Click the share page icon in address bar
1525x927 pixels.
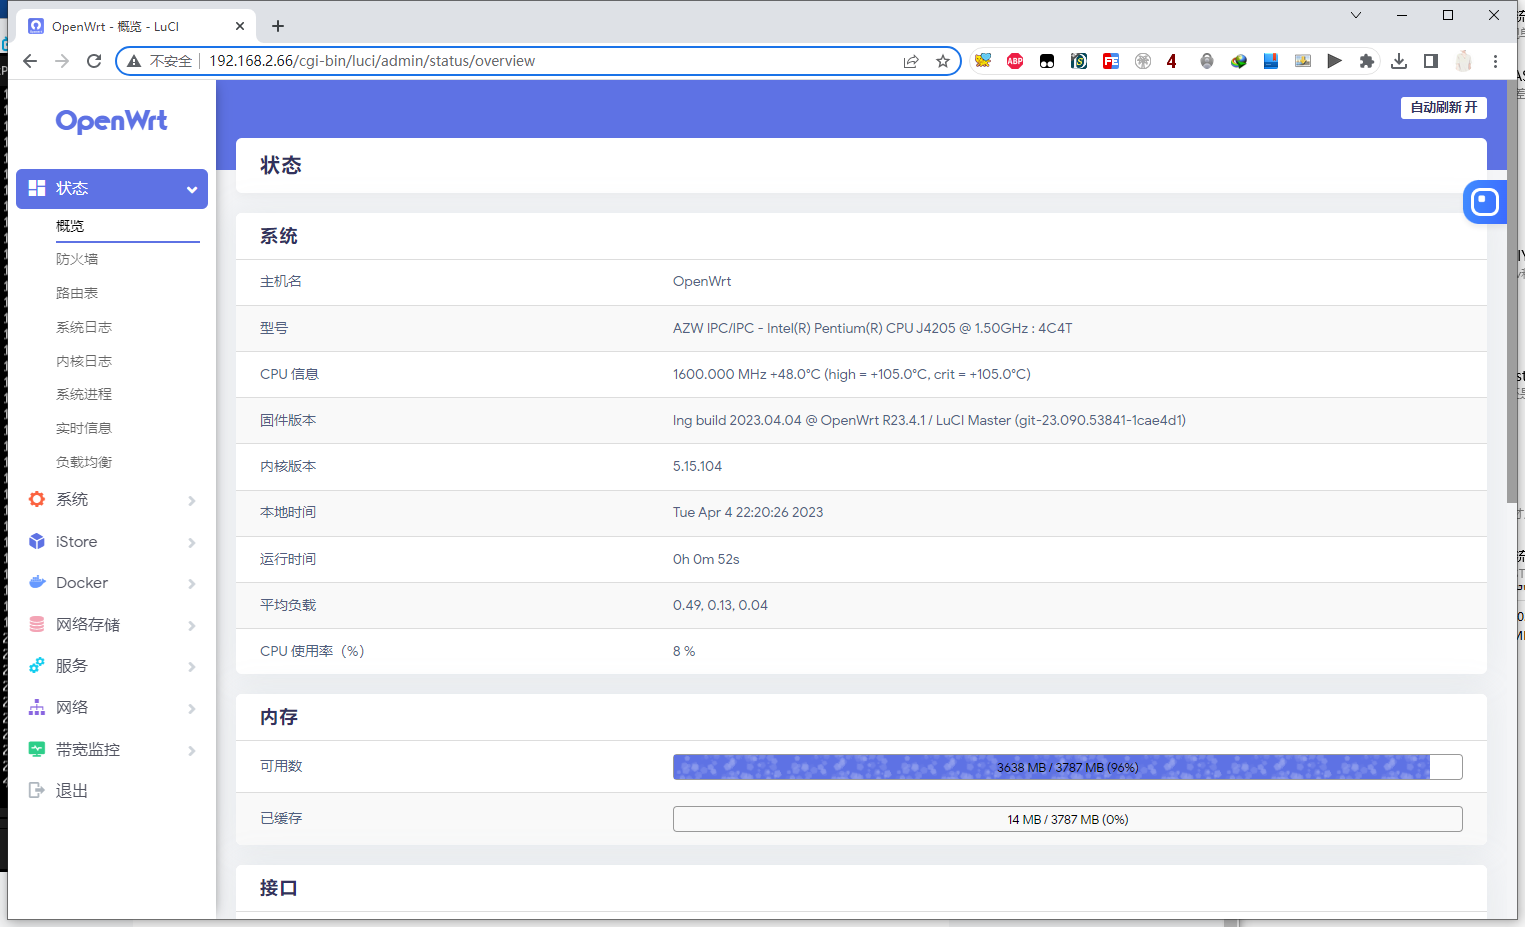[x=911, y=61]
